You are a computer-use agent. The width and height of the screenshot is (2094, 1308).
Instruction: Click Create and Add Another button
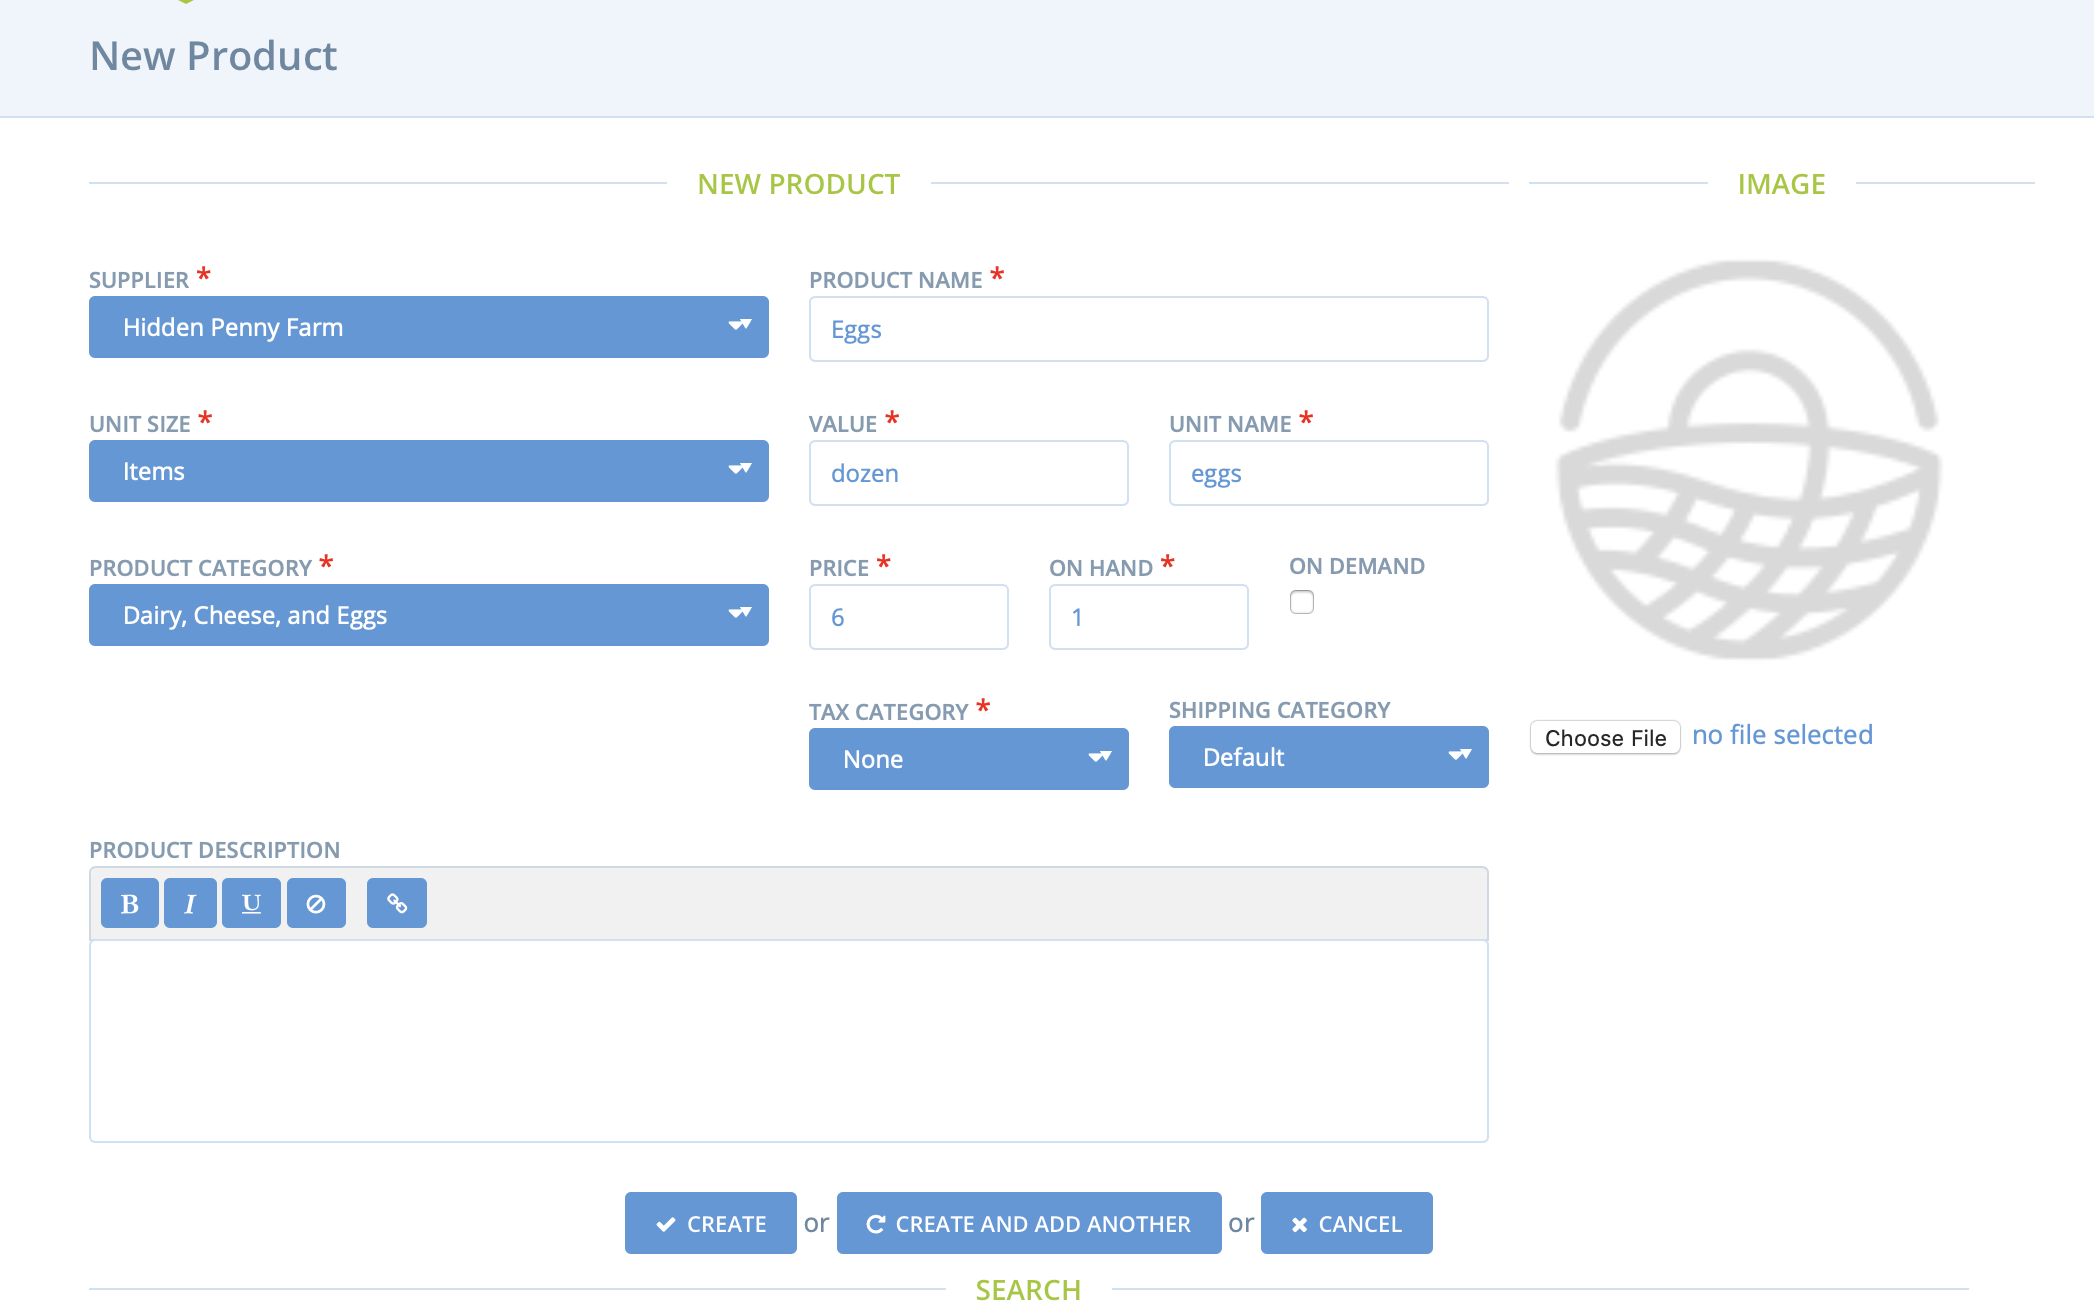[x=1029, y=1223]
